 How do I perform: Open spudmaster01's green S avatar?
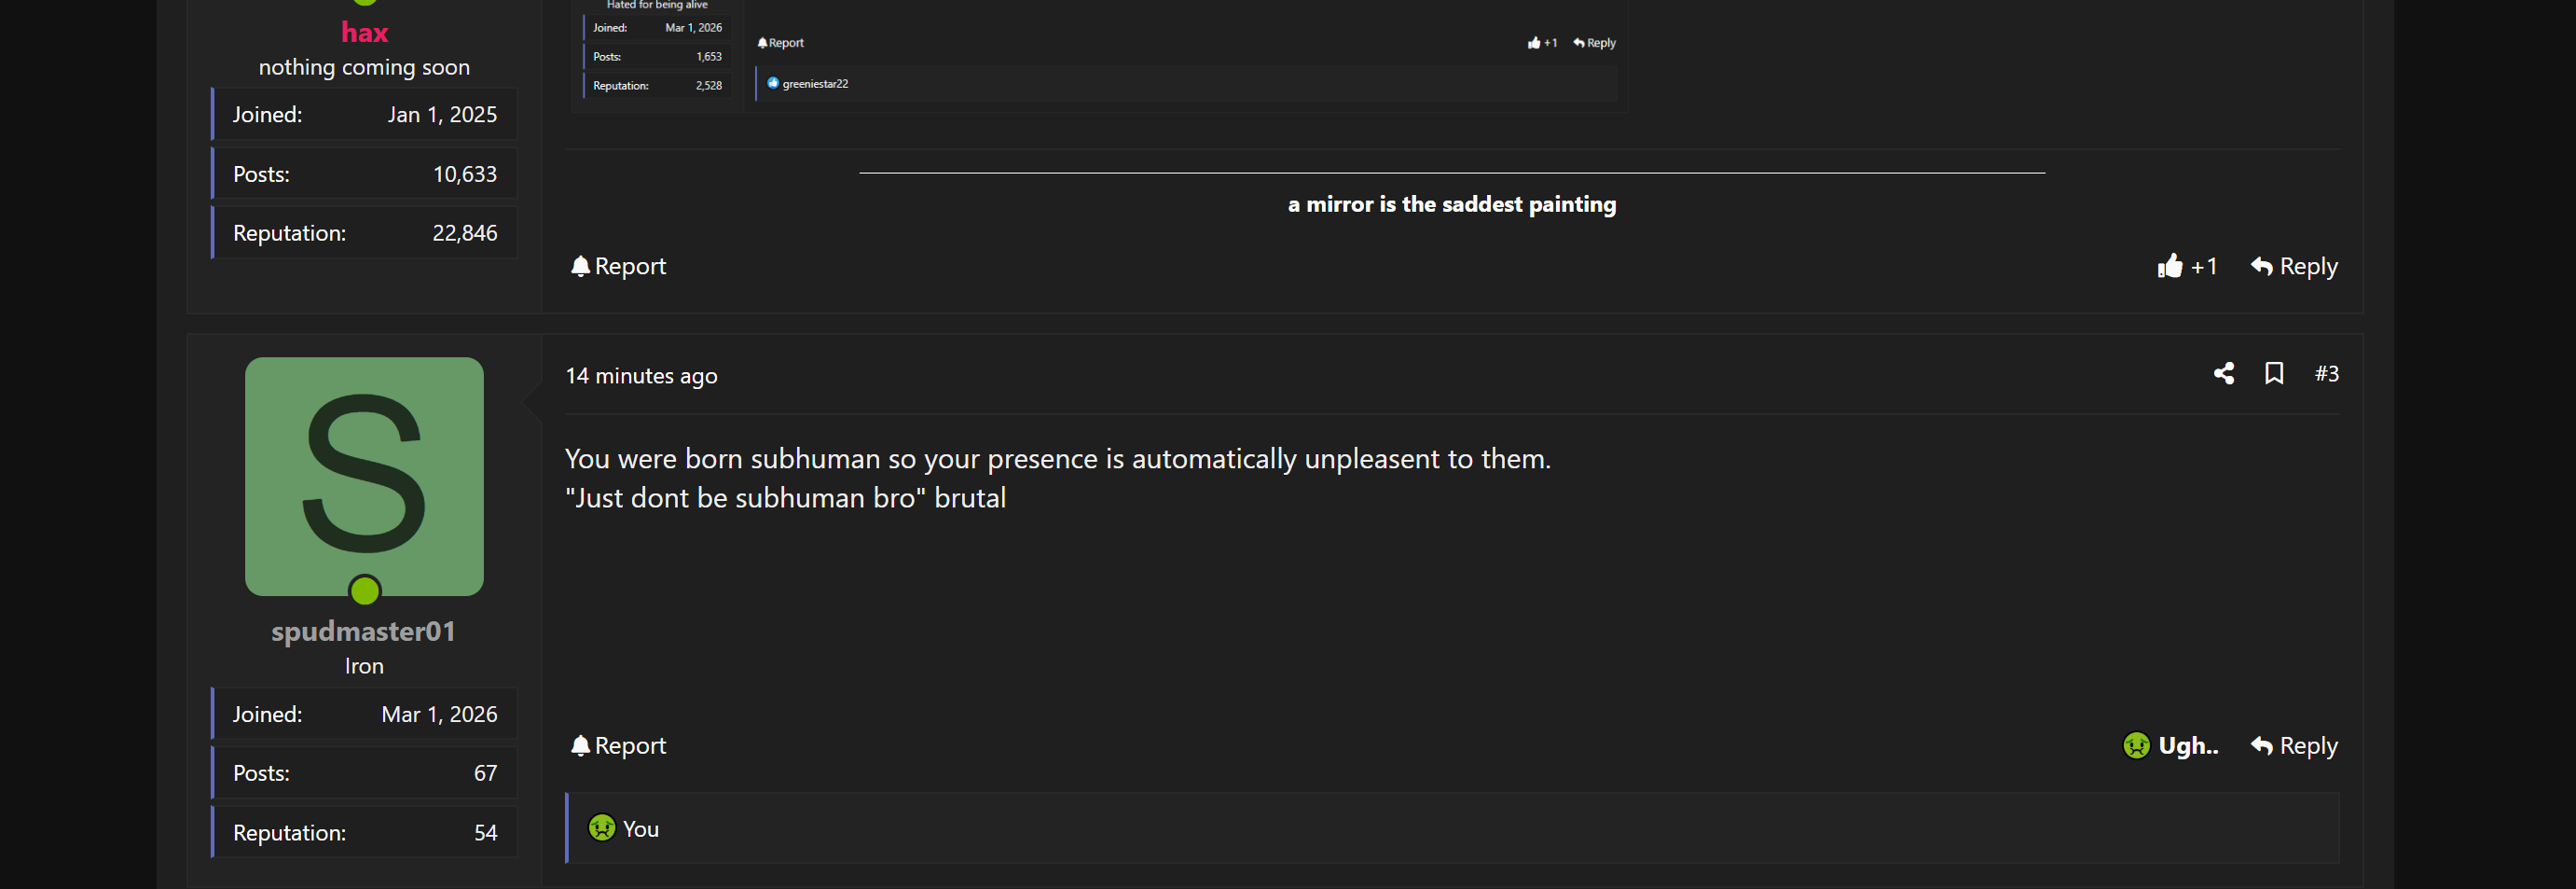tap(364, 476)
